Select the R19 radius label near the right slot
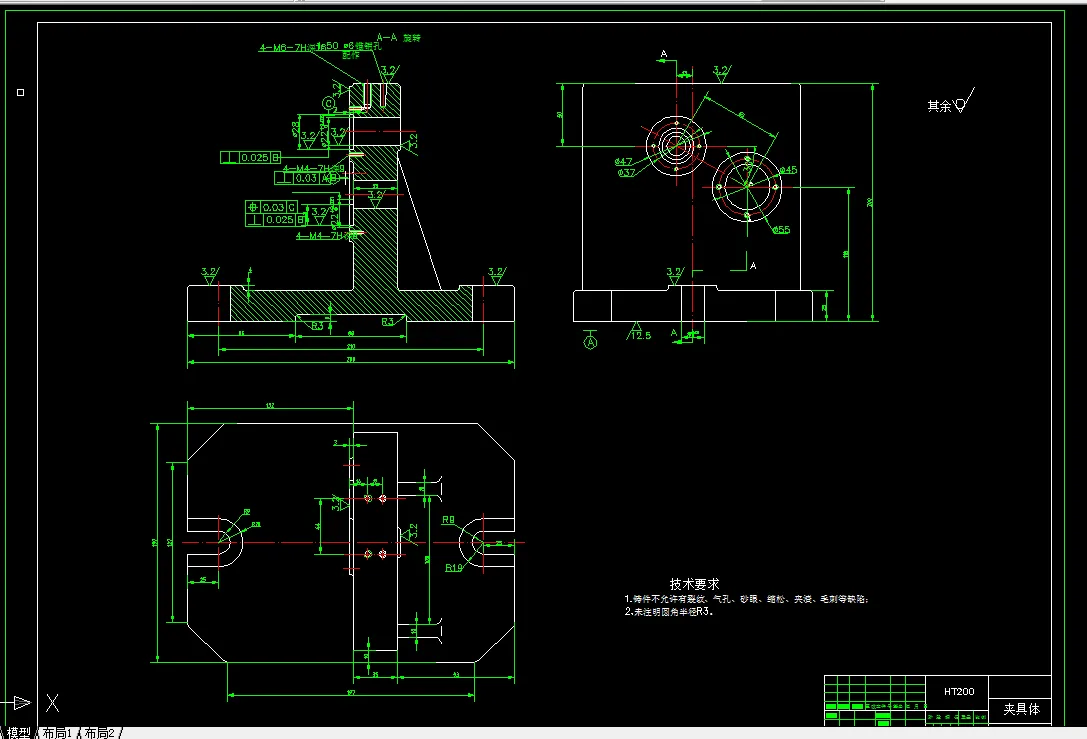 (x=453, y=568)
